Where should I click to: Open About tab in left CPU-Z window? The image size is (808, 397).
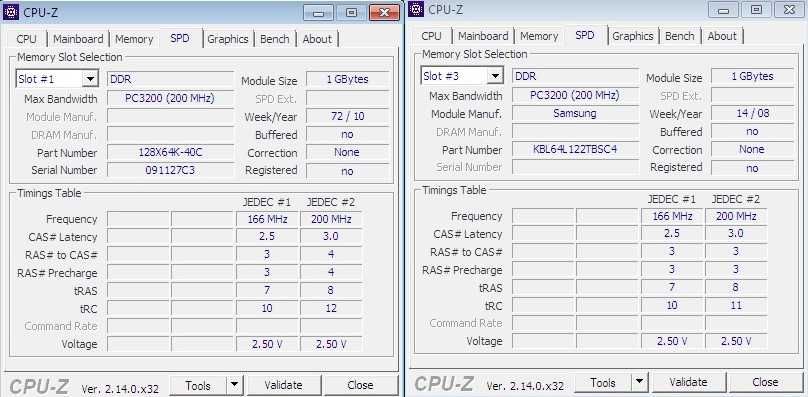point(317,39)
